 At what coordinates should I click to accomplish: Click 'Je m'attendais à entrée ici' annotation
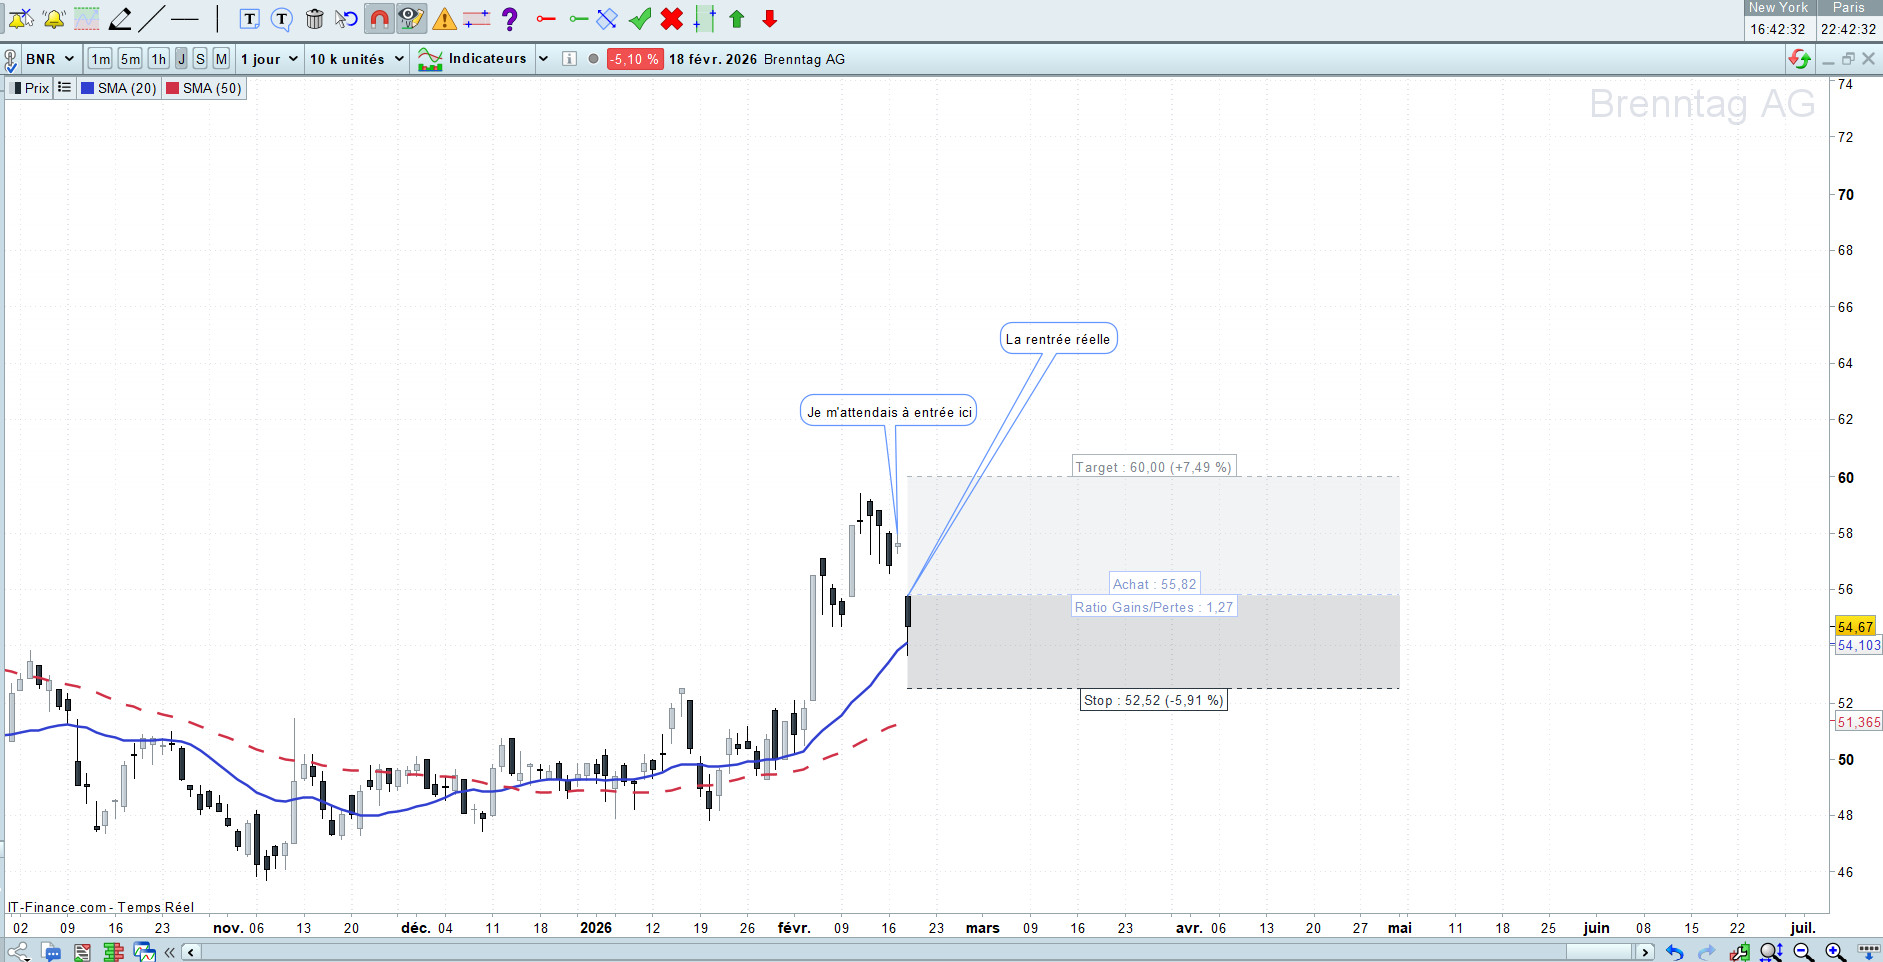(x=889, y=411)
